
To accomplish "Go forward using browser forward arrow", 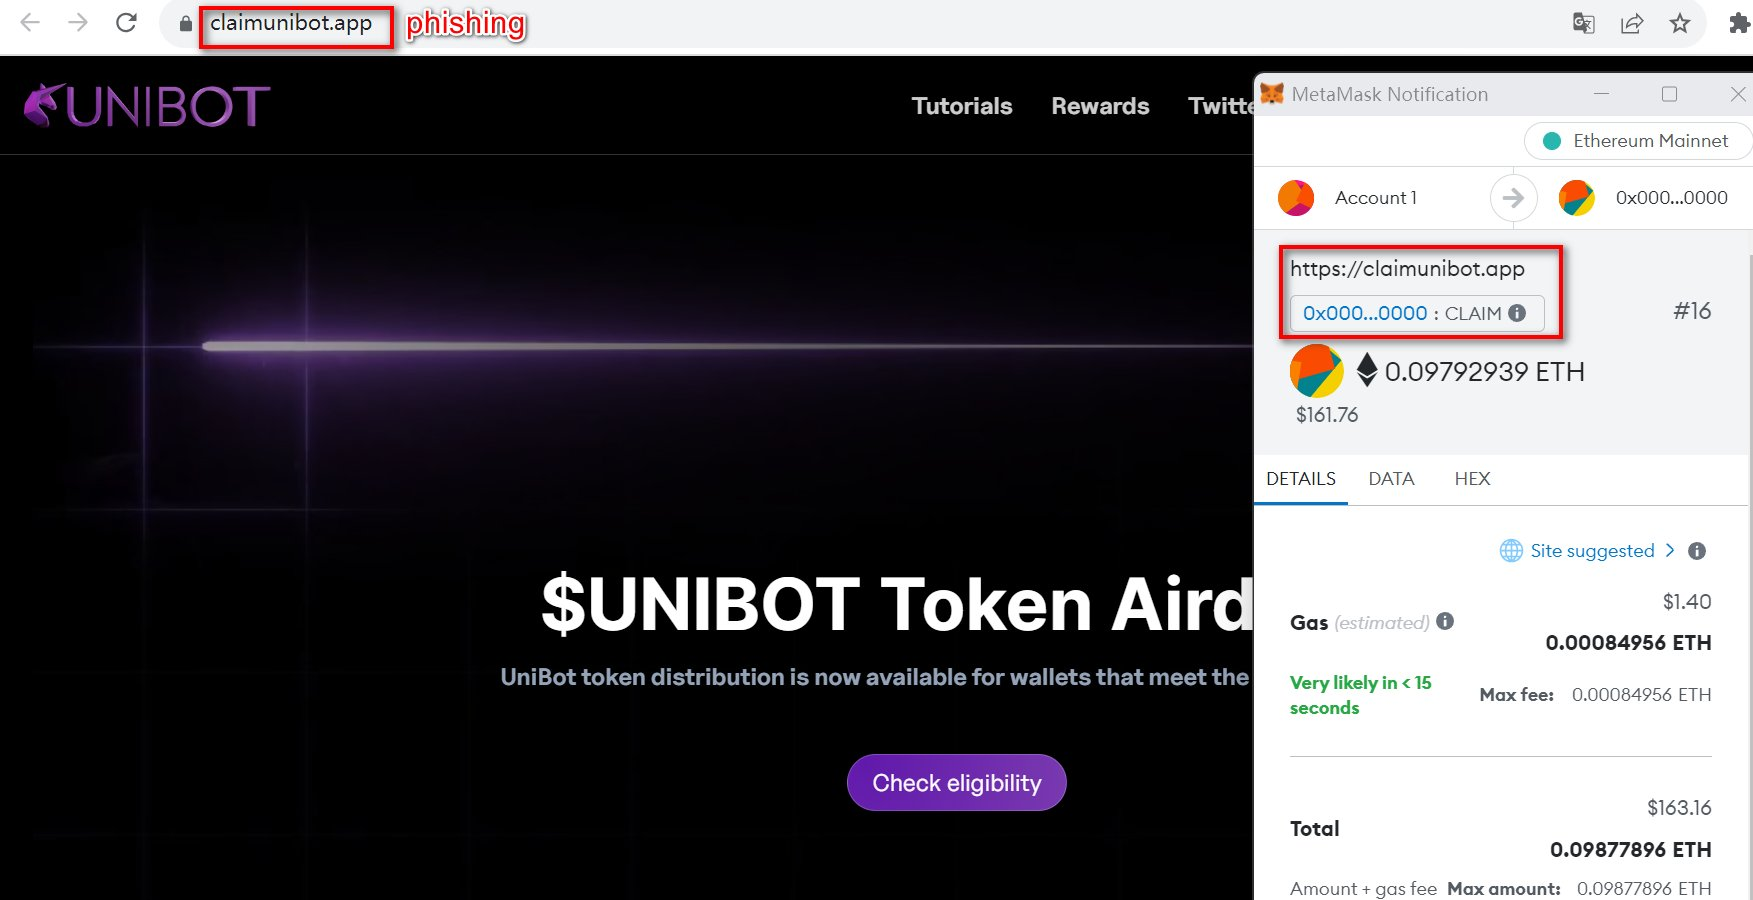I will coord(78,23).
